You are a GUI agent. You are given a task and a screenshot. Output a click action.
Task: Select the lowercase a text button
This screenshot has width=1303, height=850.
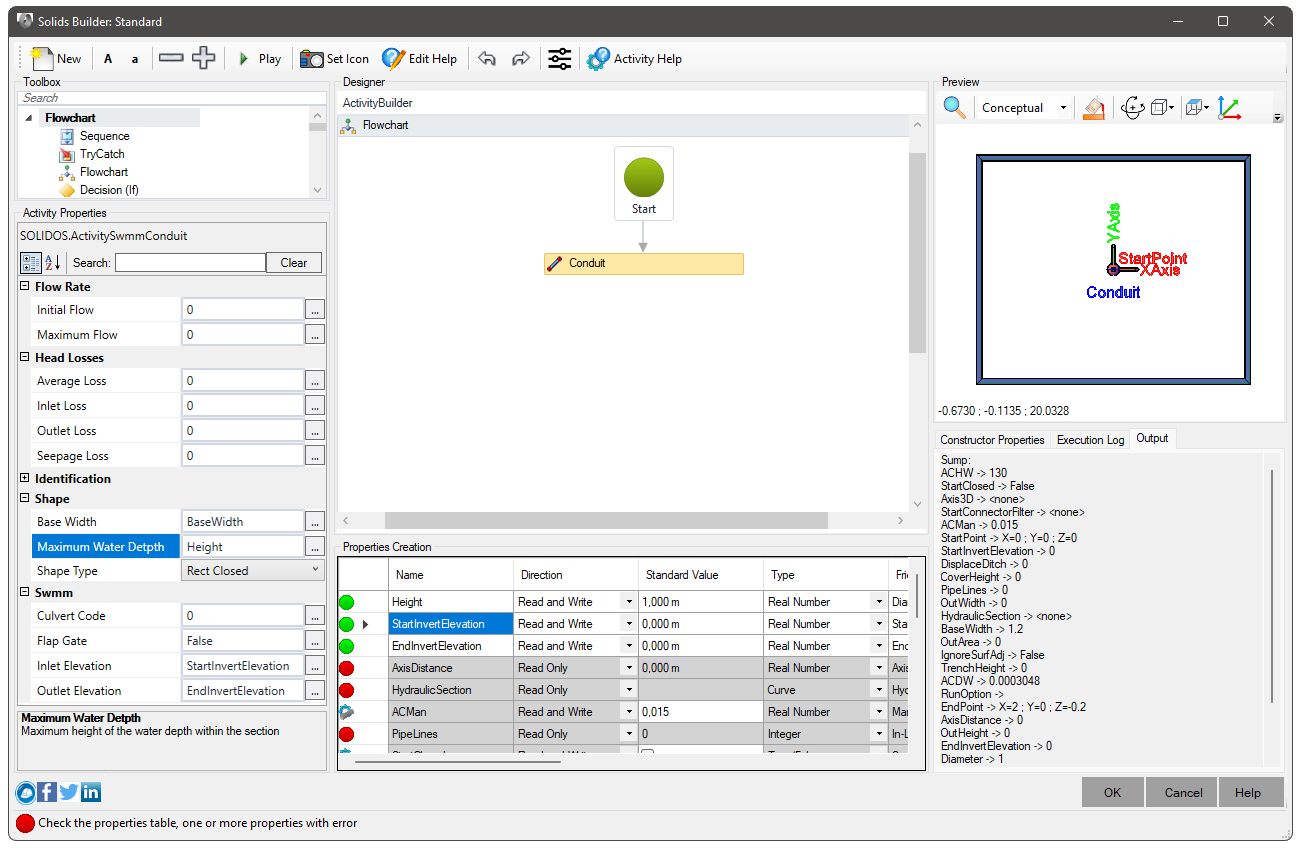click(x=135, y=59)
